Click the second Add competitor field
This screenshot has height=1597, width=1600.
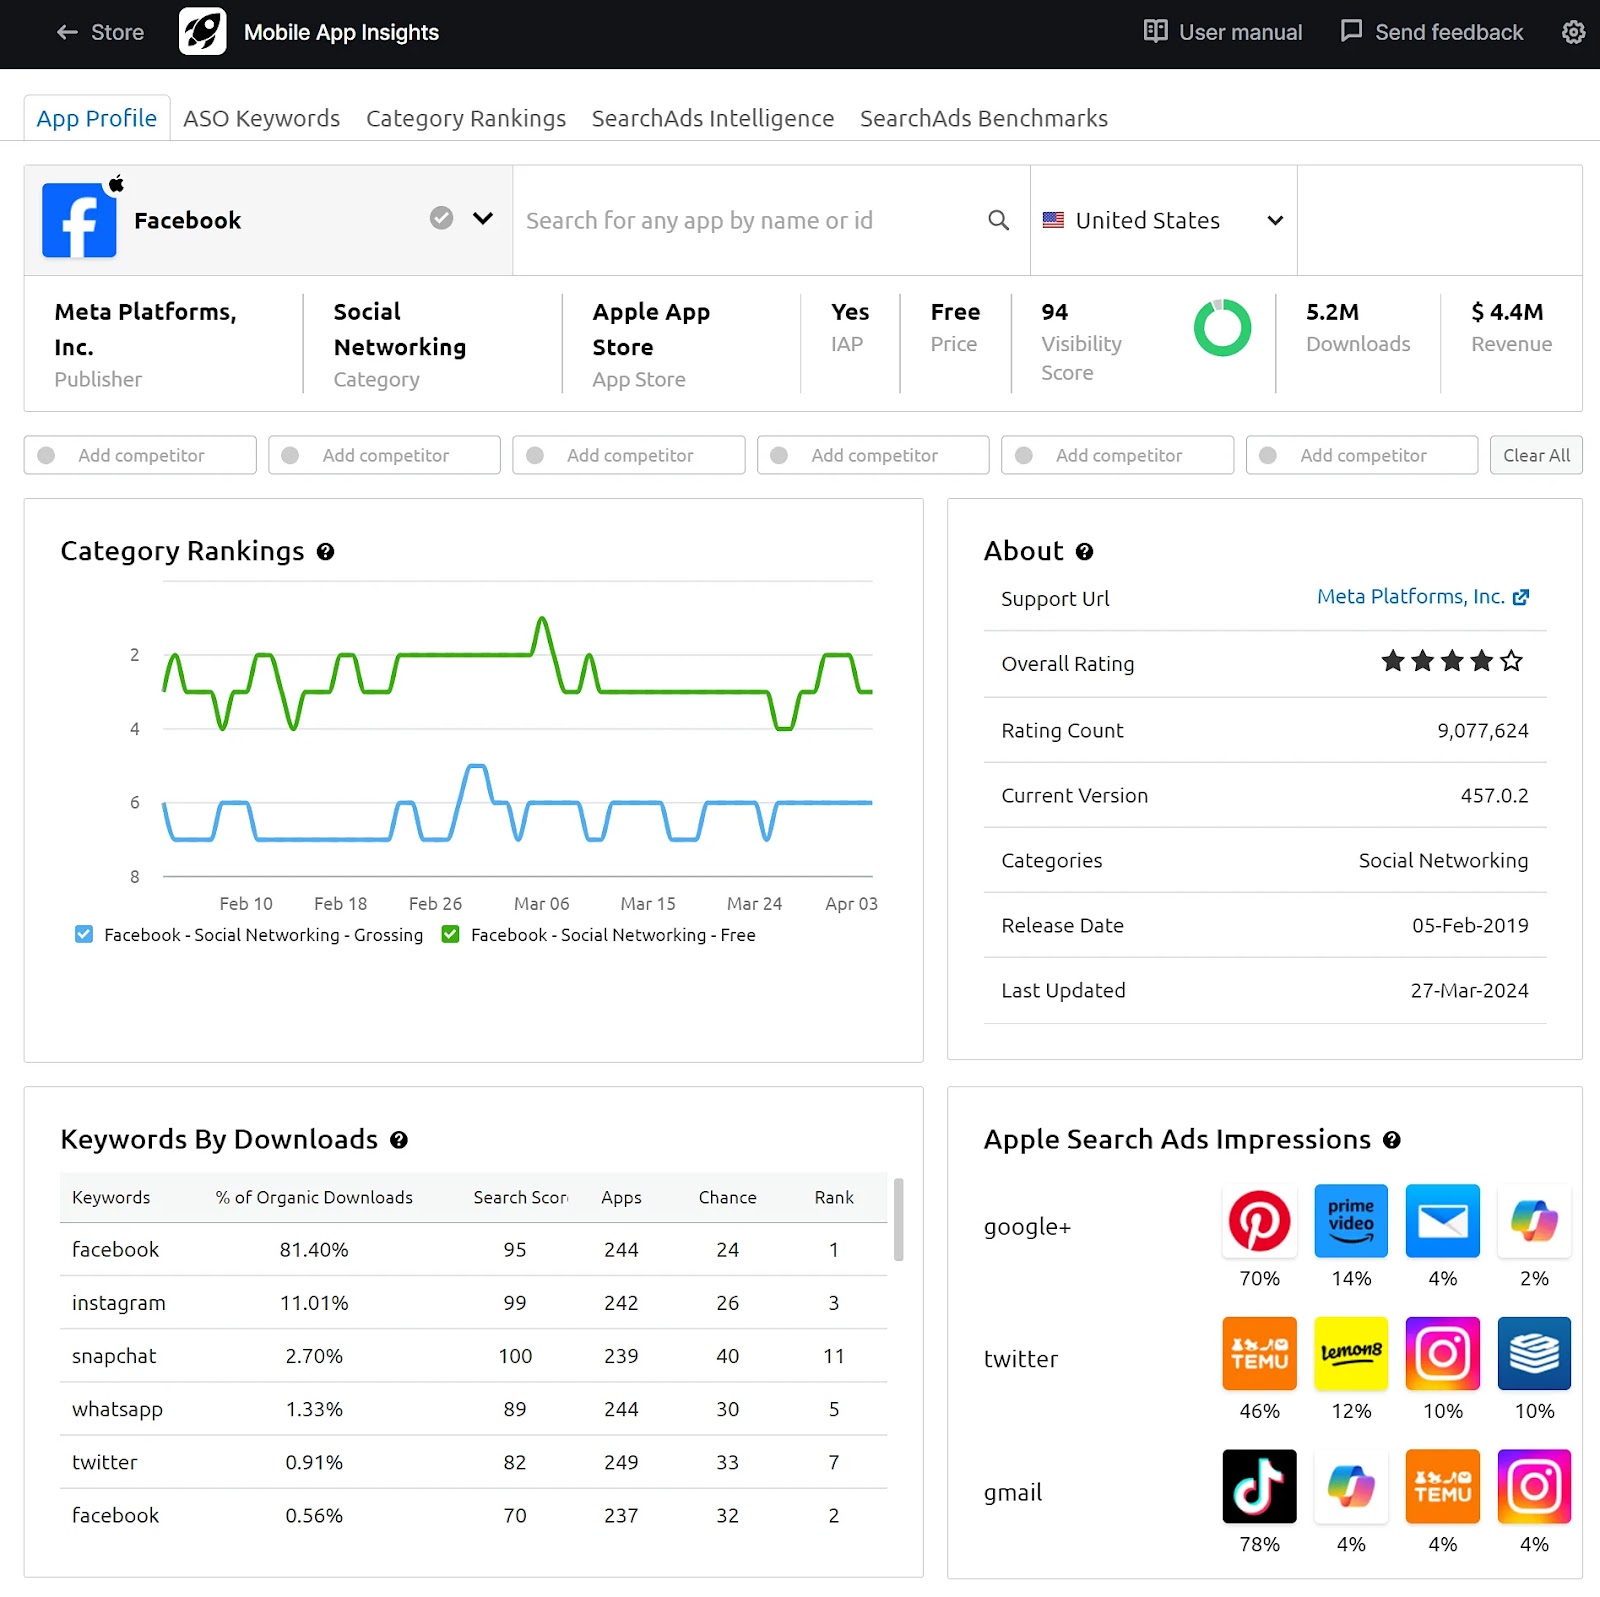384,455
